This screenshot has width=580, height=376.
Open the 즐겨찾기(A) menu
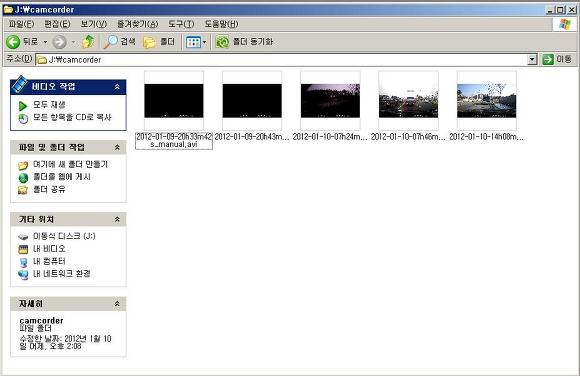point(138,24)
